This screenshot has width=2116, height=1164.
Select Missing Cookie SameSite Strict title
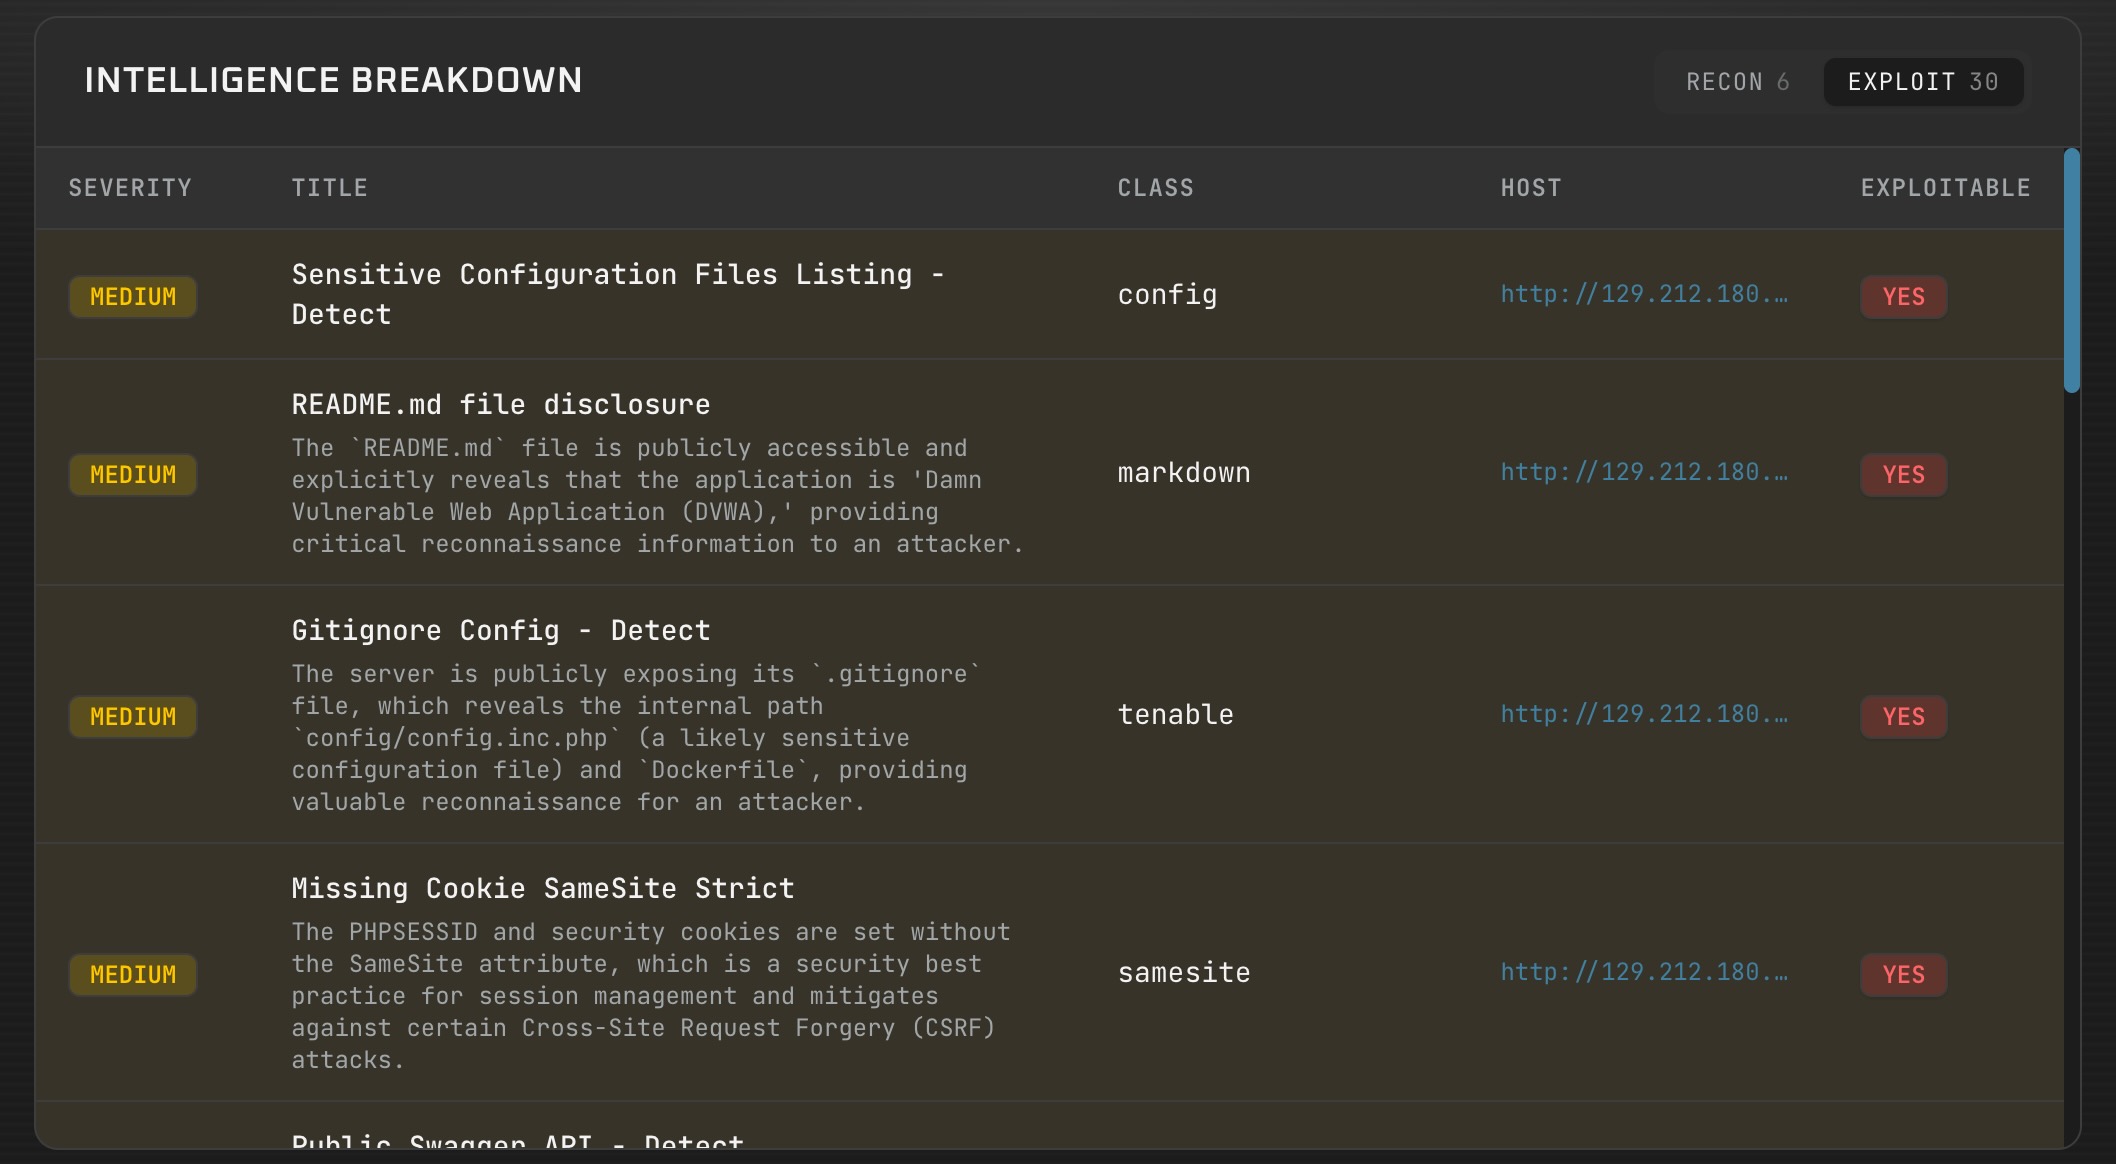(542, 889)
